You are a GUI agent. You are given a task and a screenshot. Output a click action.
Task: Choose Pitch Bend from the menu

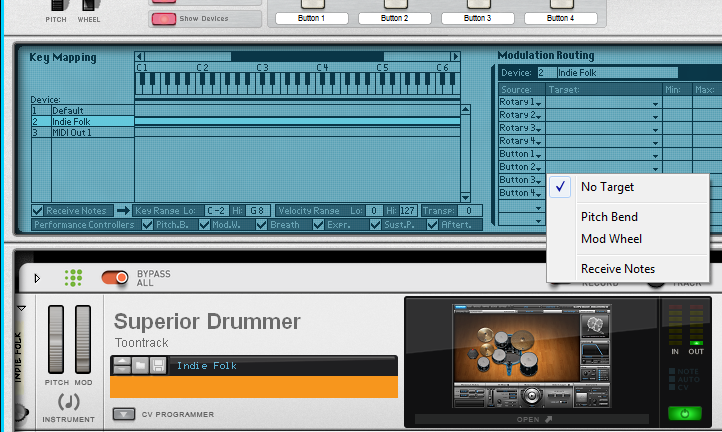[628, 217]
